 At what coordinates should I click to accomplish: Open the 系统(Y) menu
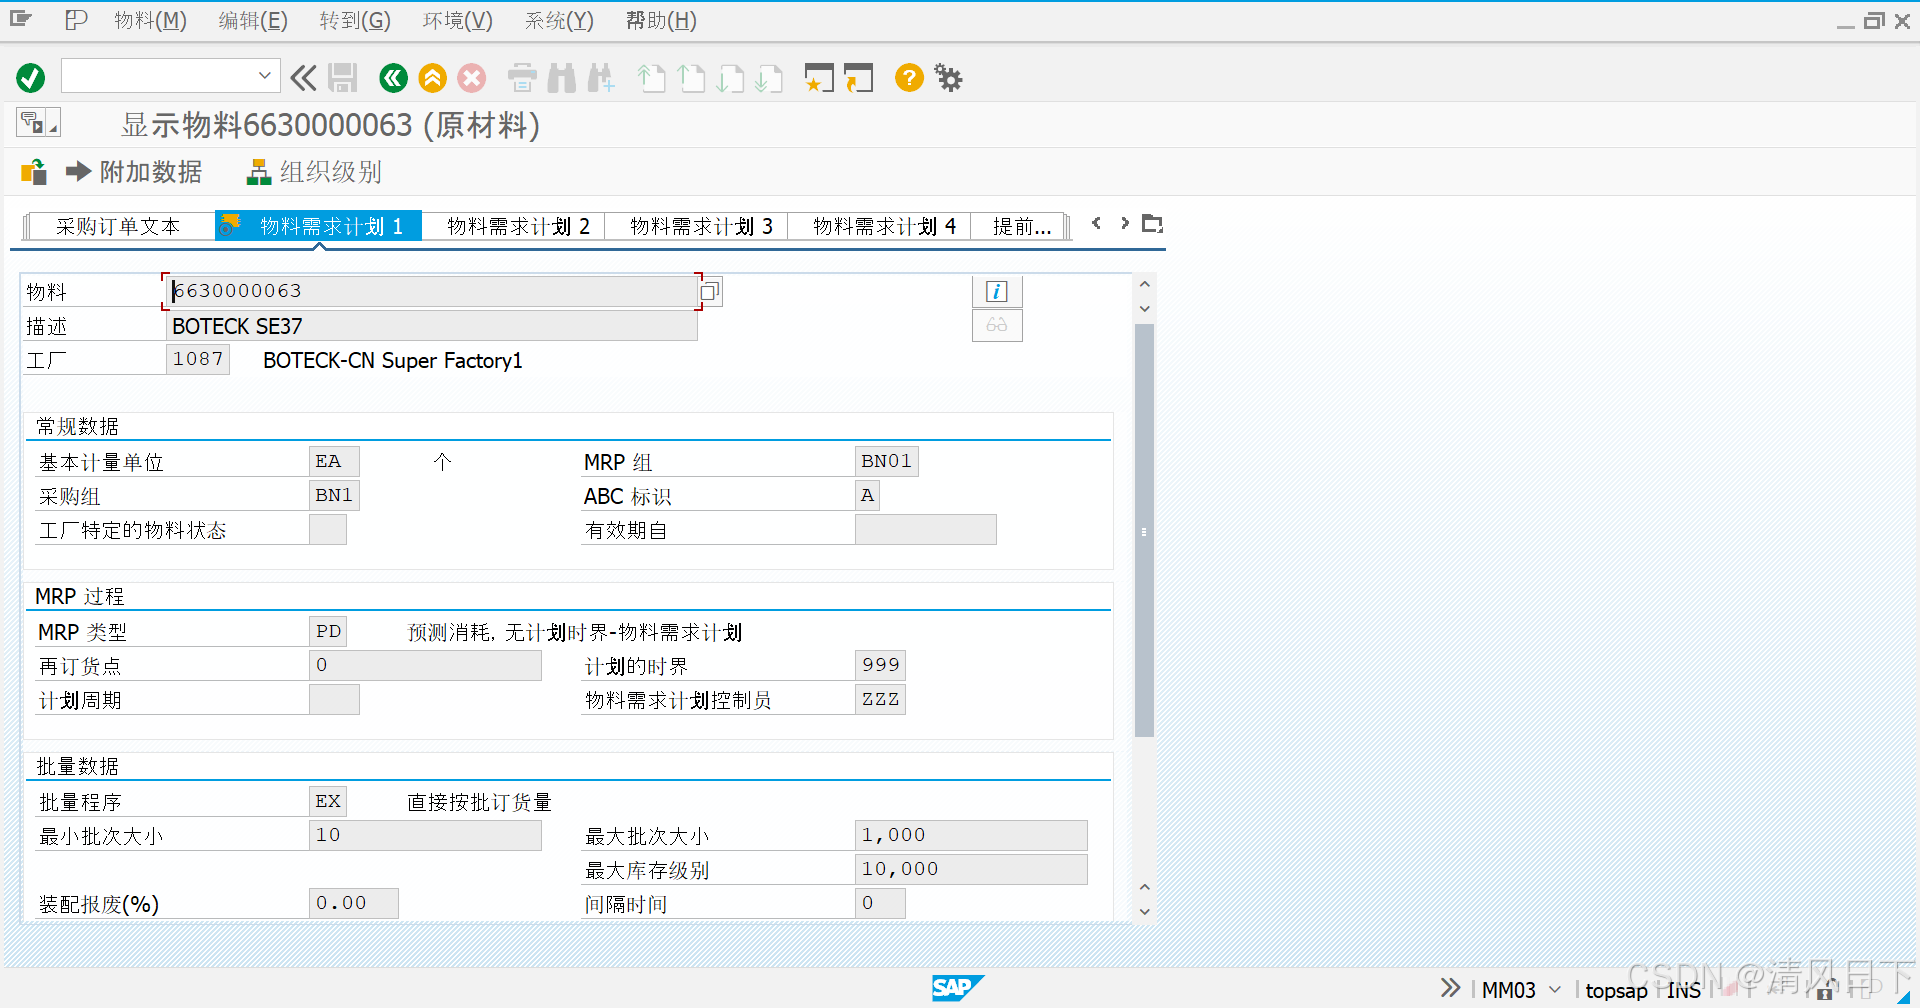point(558,20)
